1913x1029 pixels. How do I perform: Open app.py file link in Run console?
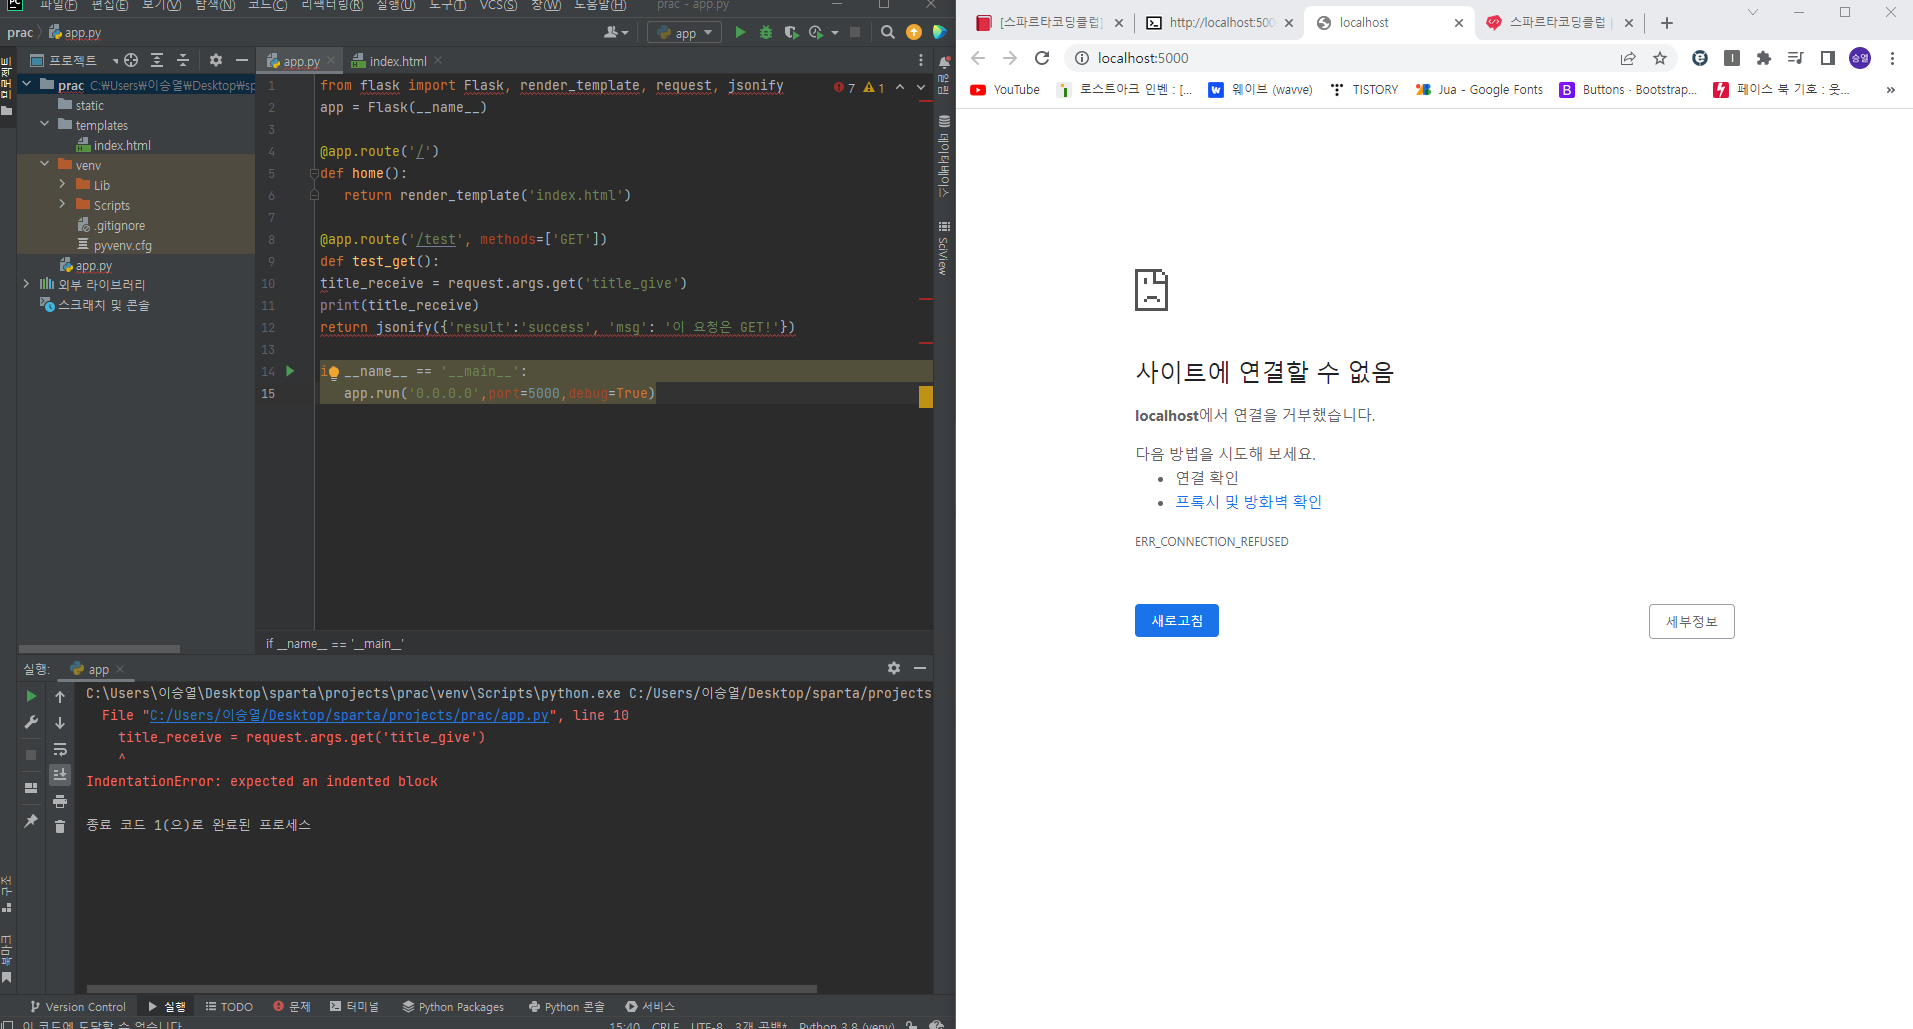click(349, 715)
